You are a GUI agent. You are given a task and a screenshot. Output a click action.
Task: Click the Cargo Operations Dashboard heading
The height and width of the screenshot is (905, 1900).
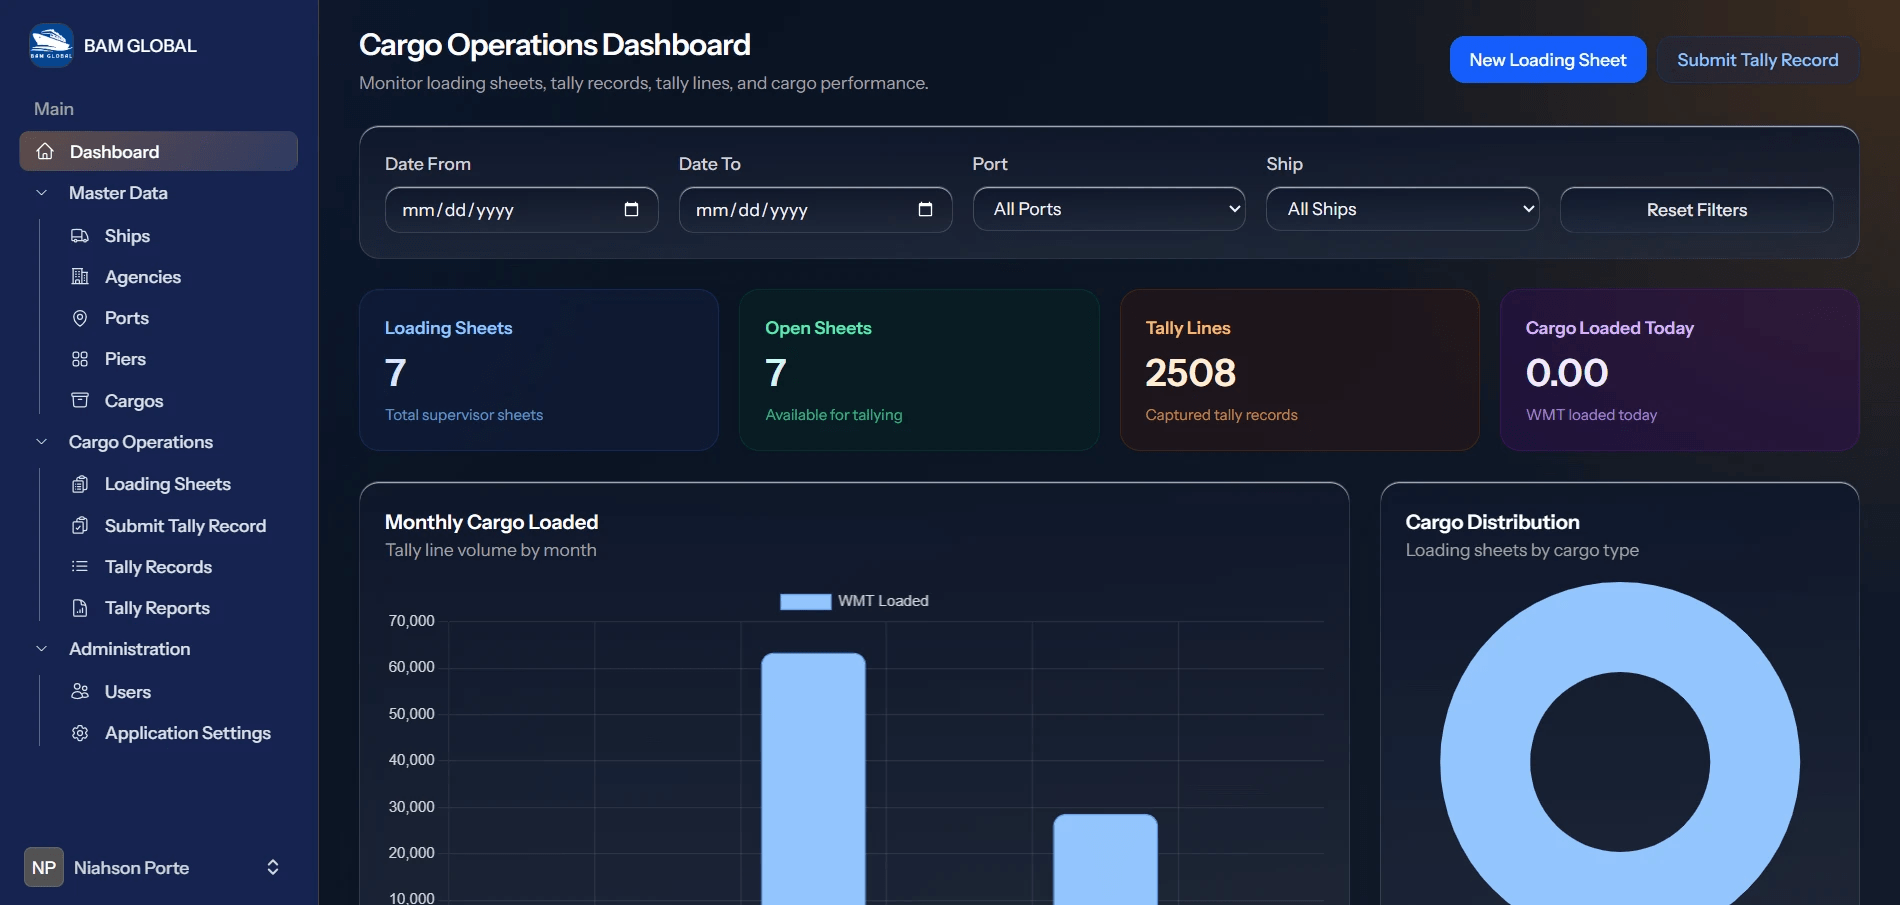click(554, 45)
